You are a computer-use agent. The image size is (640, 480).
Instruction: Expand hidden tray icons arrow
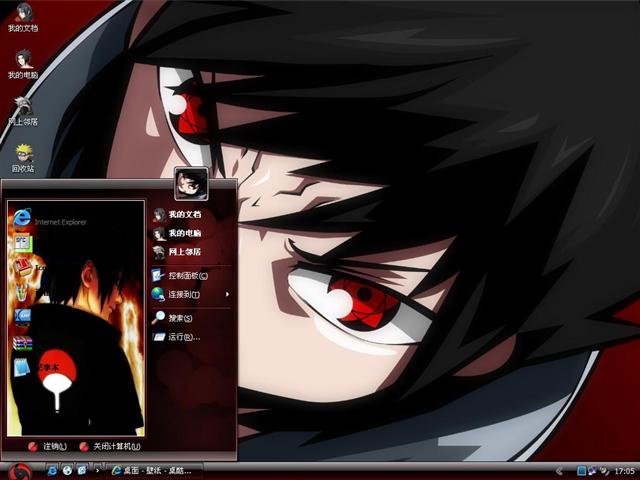(x=559, y=471)
